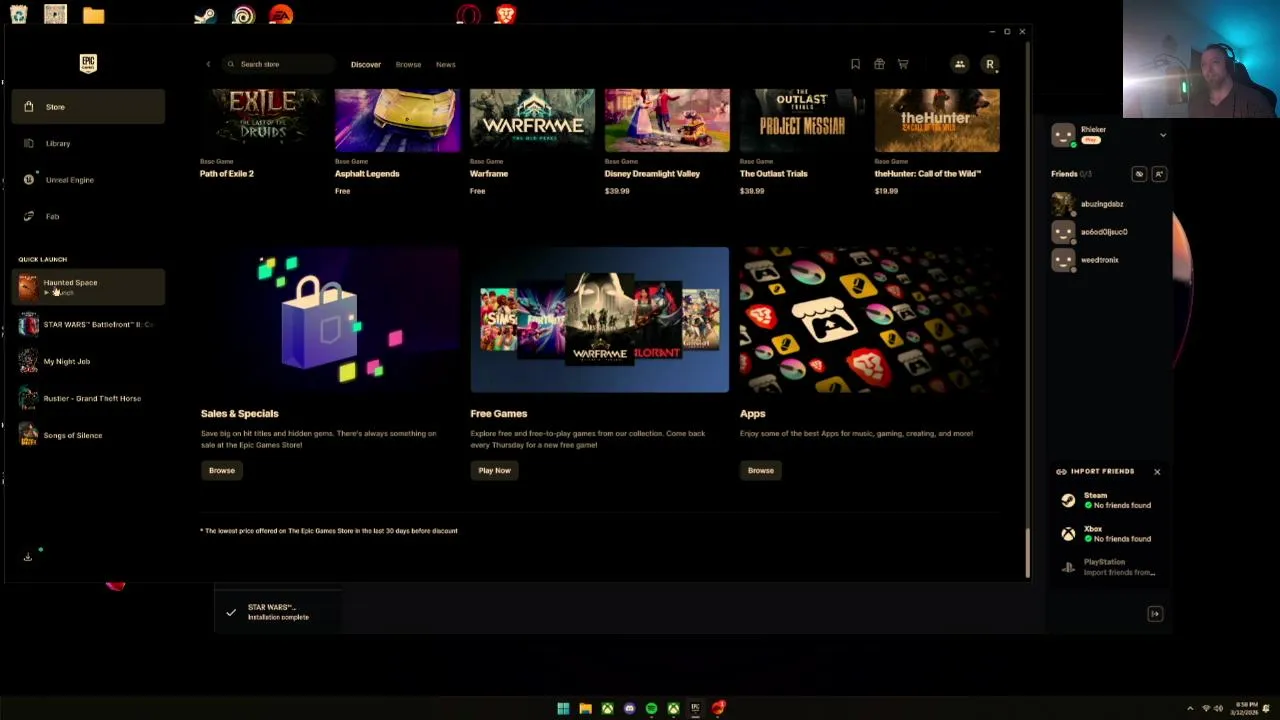1280x720 pixels.
Task: Open Fab in the sidebar
Action: (88, 216)
